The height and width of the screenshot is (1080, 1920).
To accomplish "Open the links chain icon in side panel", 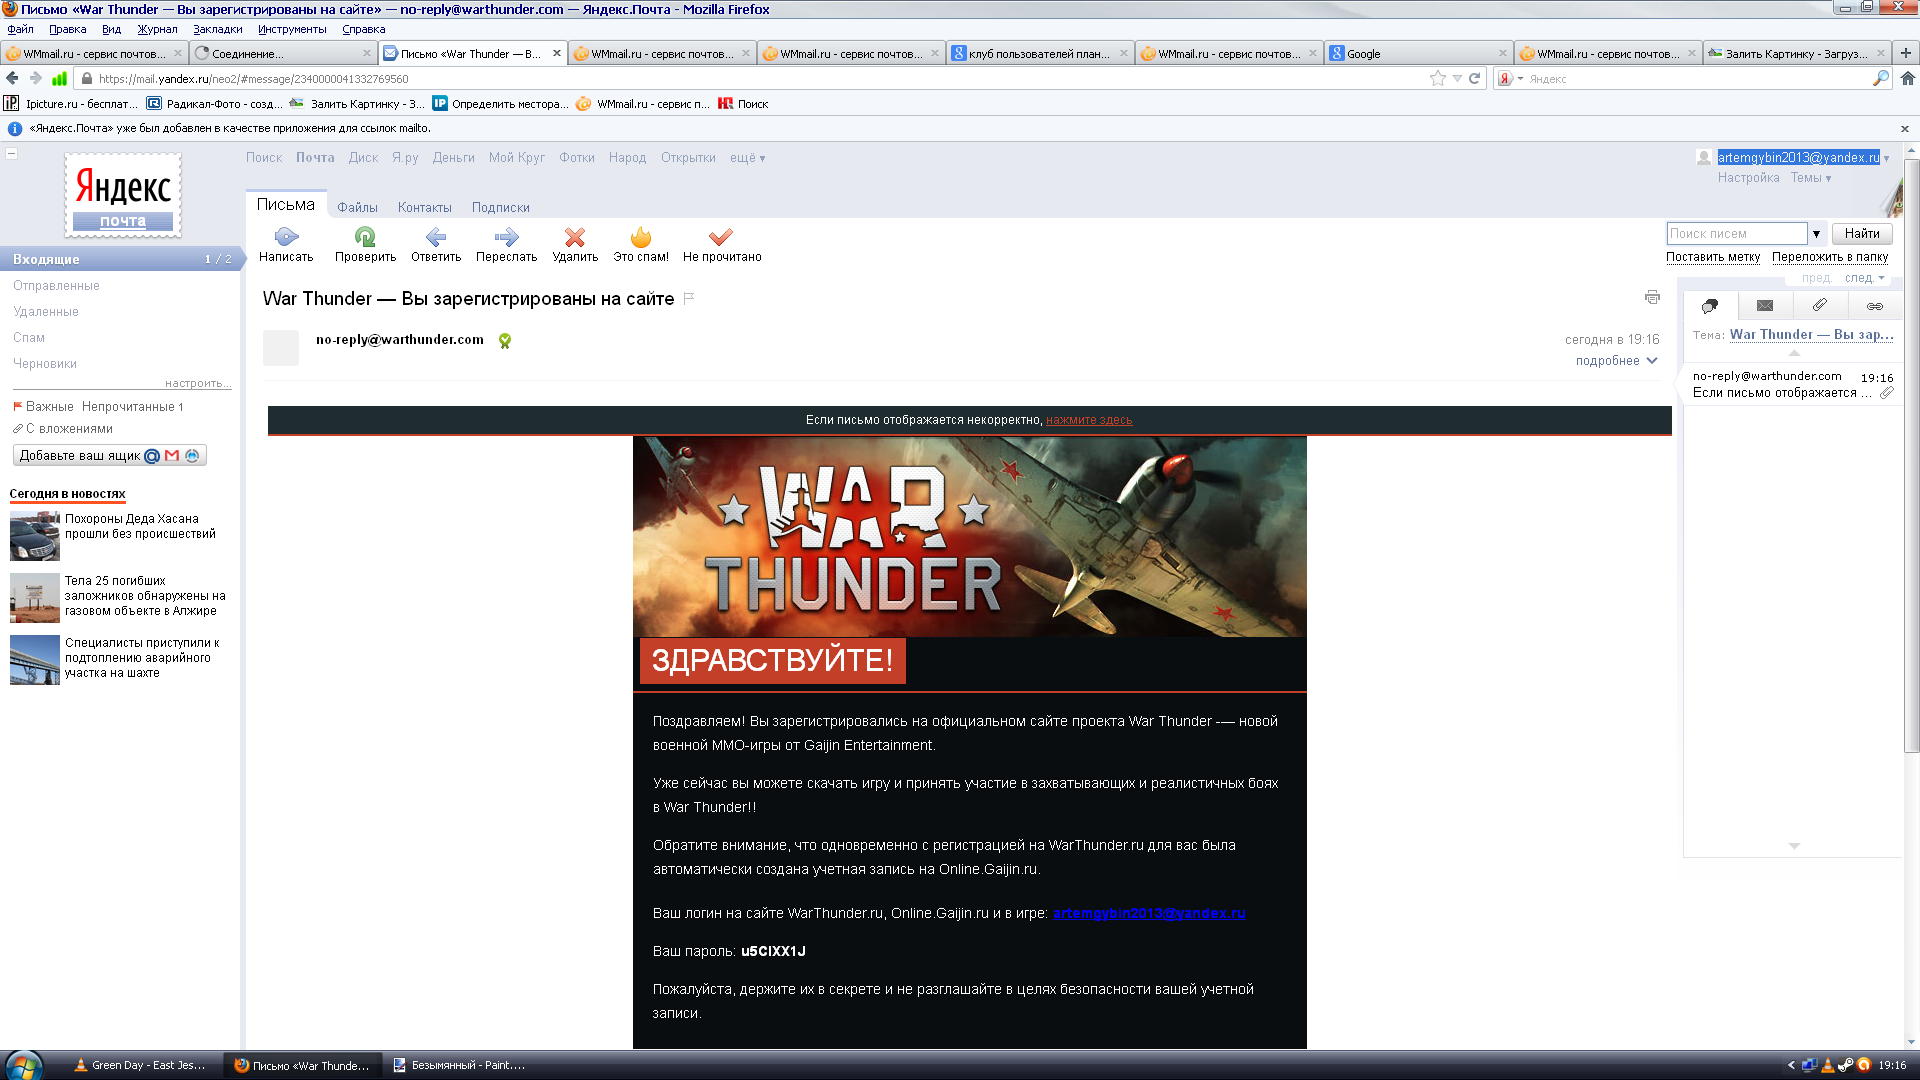I will (x=1875, y=306).
